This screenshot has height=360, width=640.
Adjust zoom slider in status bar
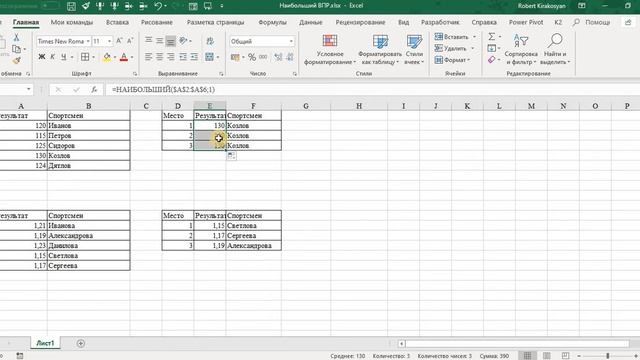(608, 356)
